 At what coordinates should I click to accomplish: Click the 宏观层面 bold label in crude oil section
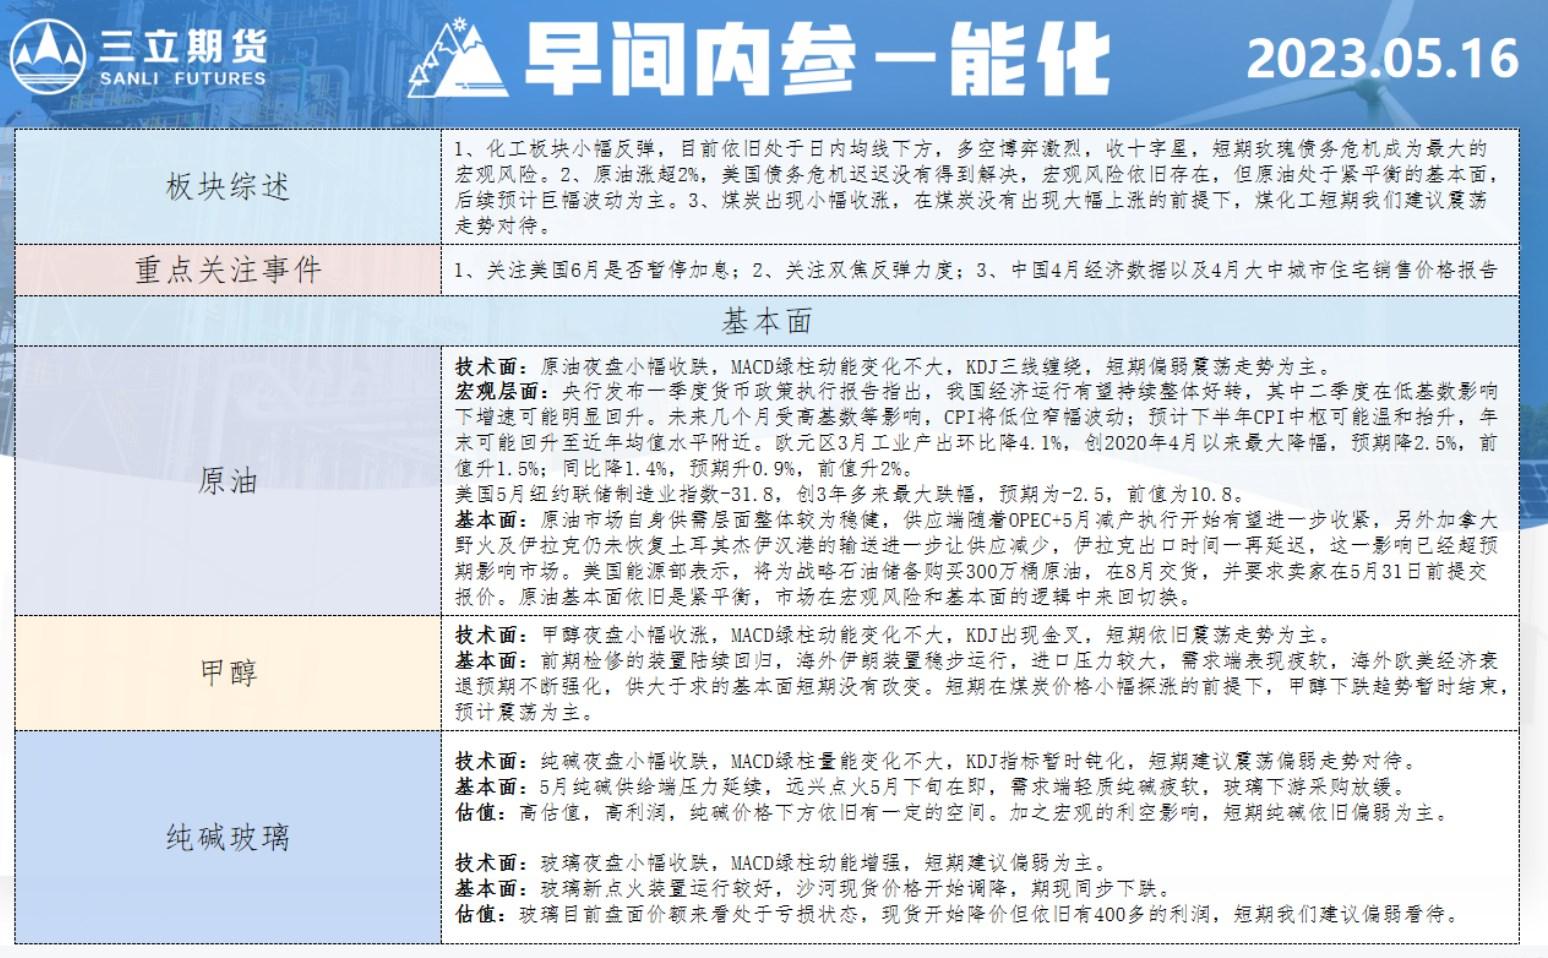coord(496,391)
